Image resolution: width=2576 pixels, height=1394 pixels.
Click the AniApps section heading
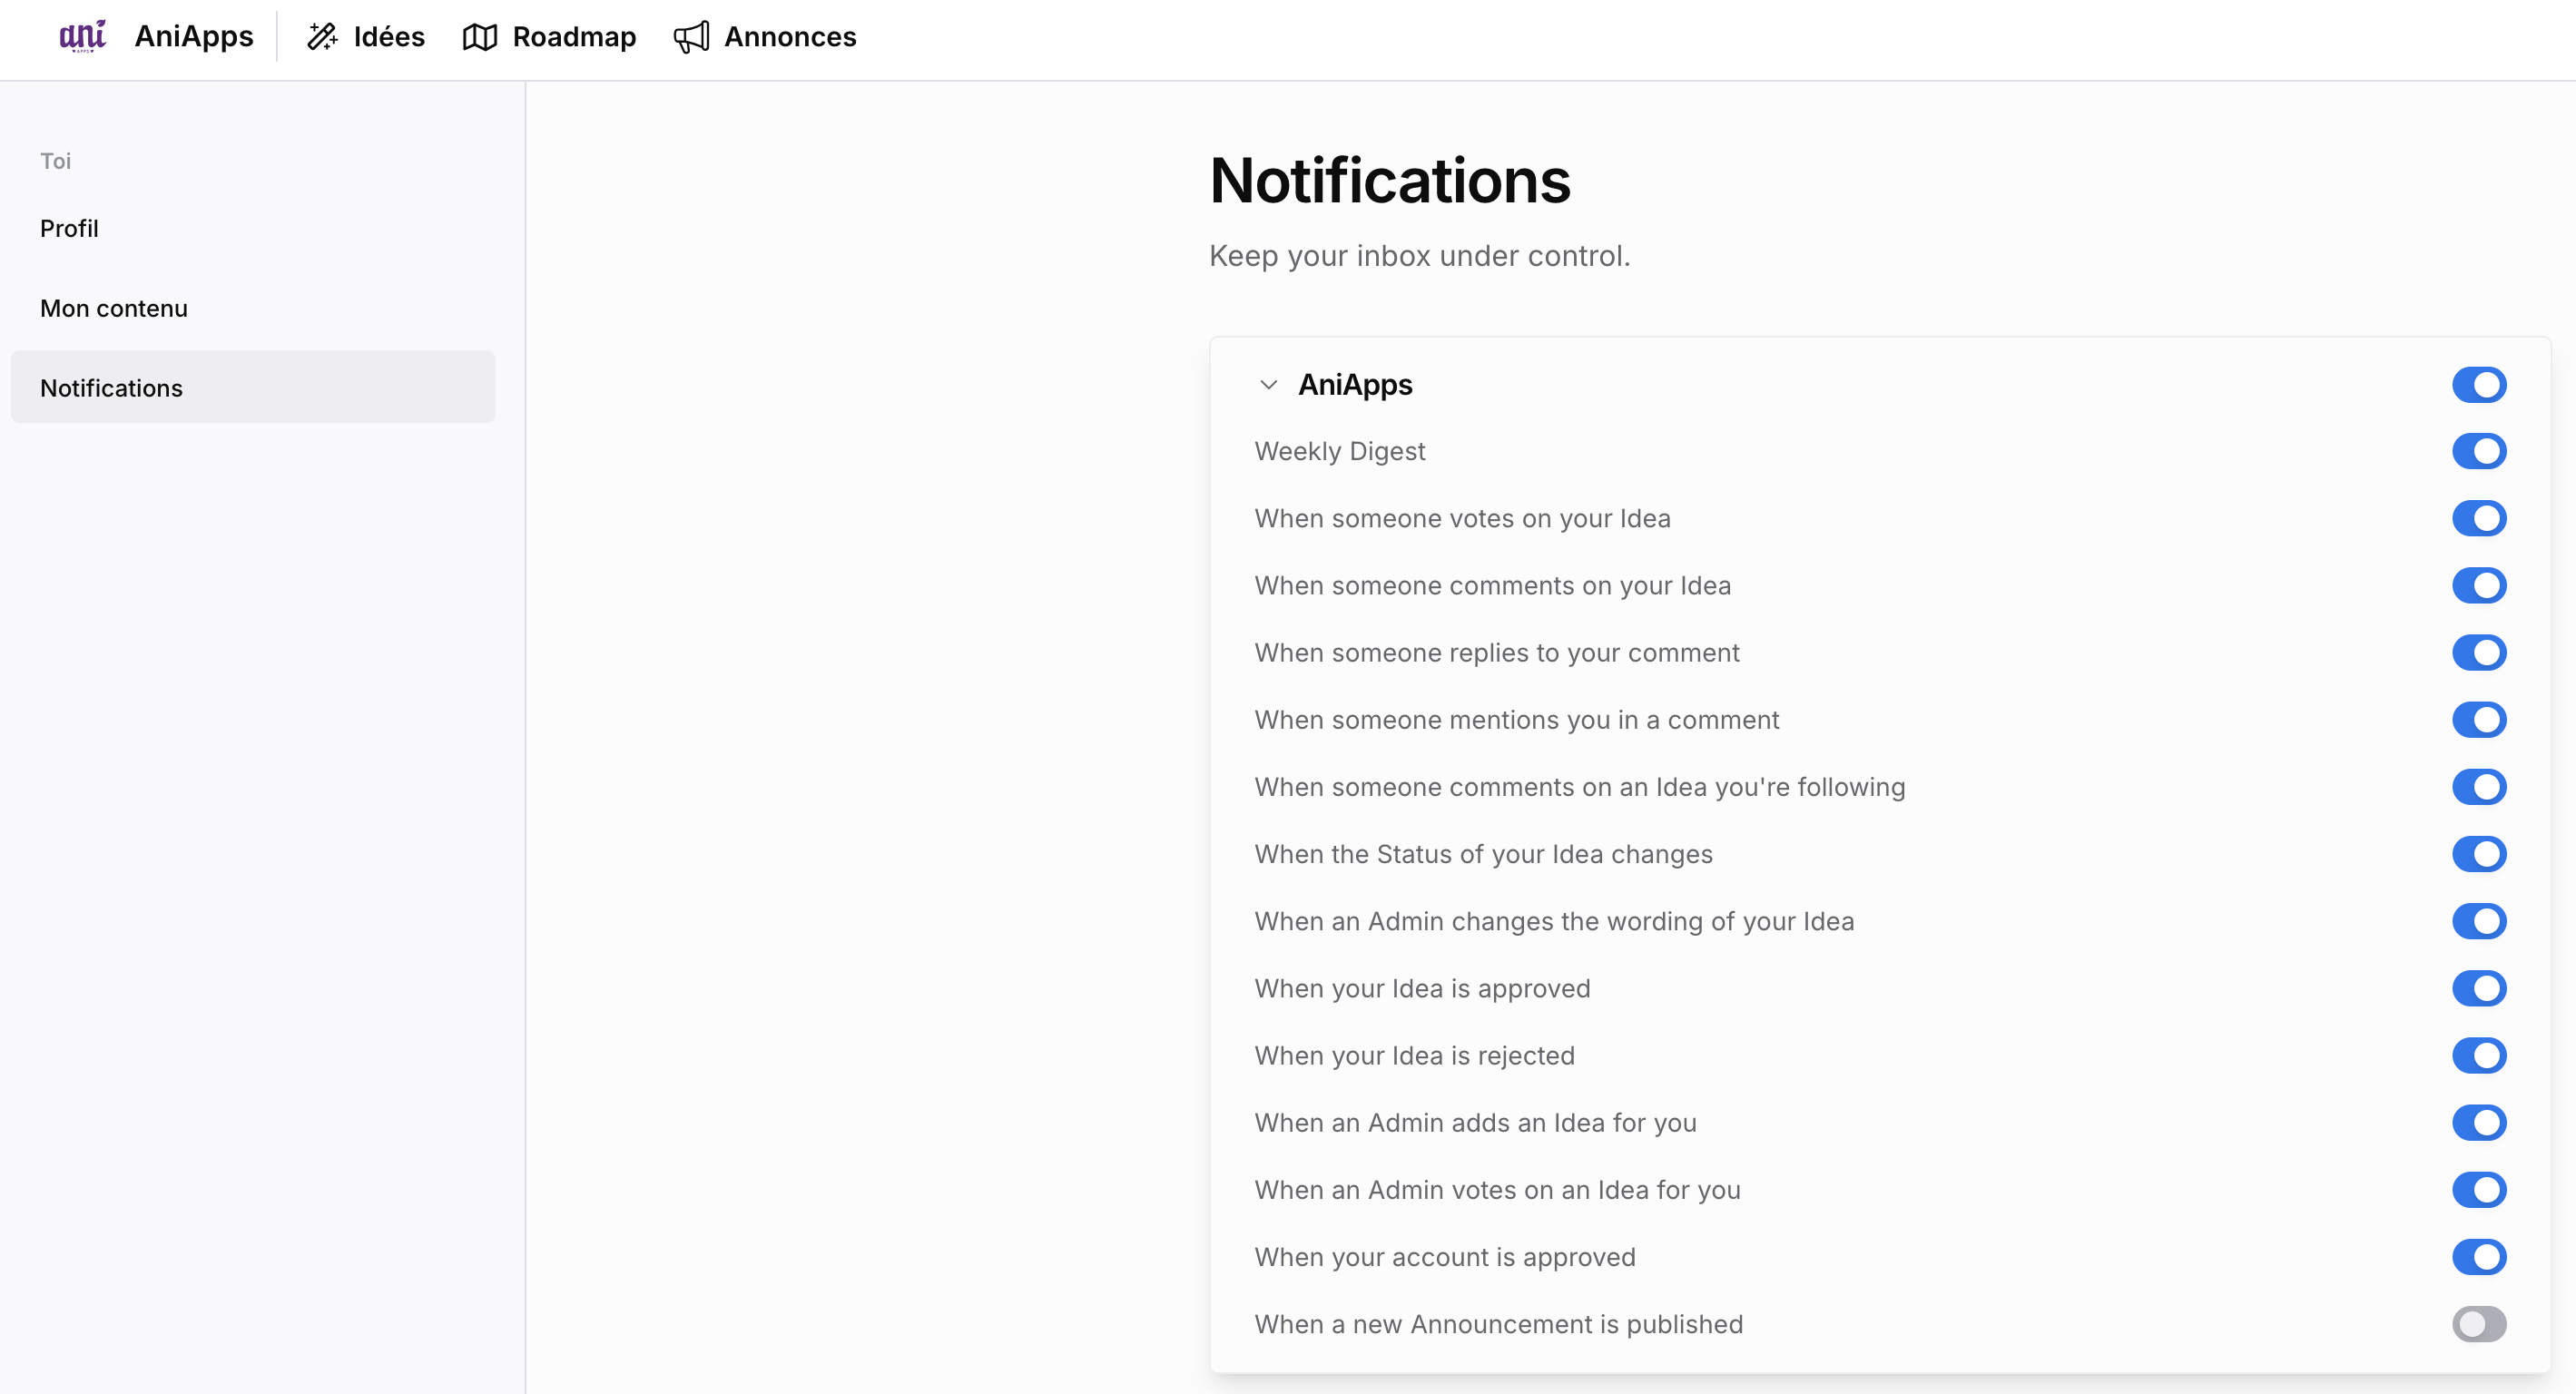point(1355,385)
